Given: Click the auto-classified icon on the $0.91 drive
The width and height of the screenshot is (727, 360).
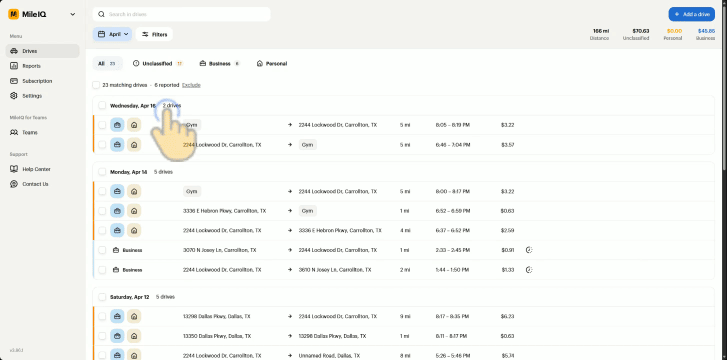Looking at the screenshot, I should click(x=529, y=250).
